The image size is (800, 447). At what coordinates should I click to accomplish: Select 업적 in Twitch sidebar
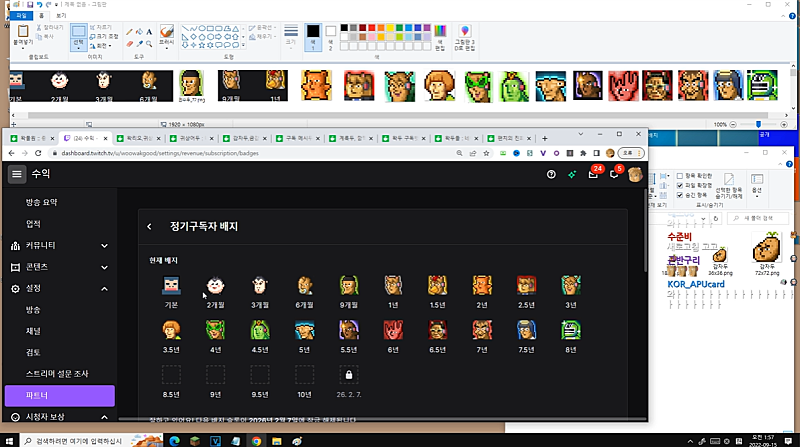33,224
